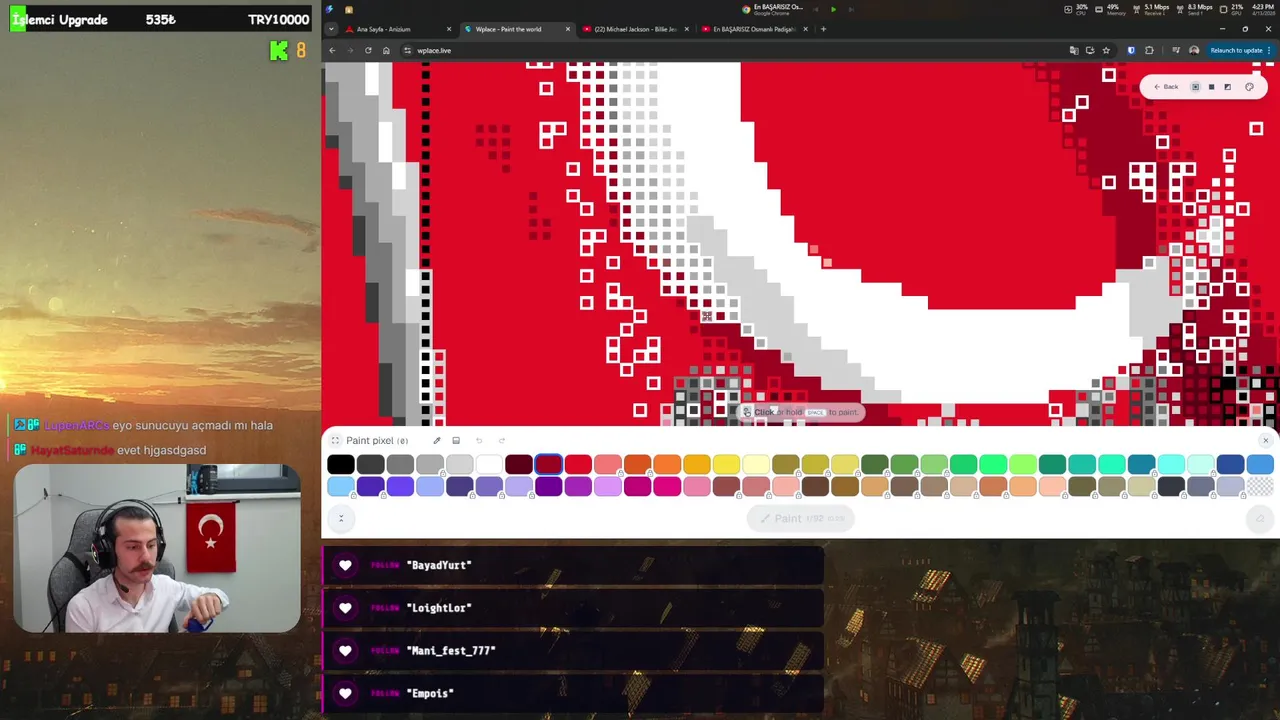Open the tab search dropdown
The height and width of the screenshot is (720, 1280).
[x=331, y=29]
